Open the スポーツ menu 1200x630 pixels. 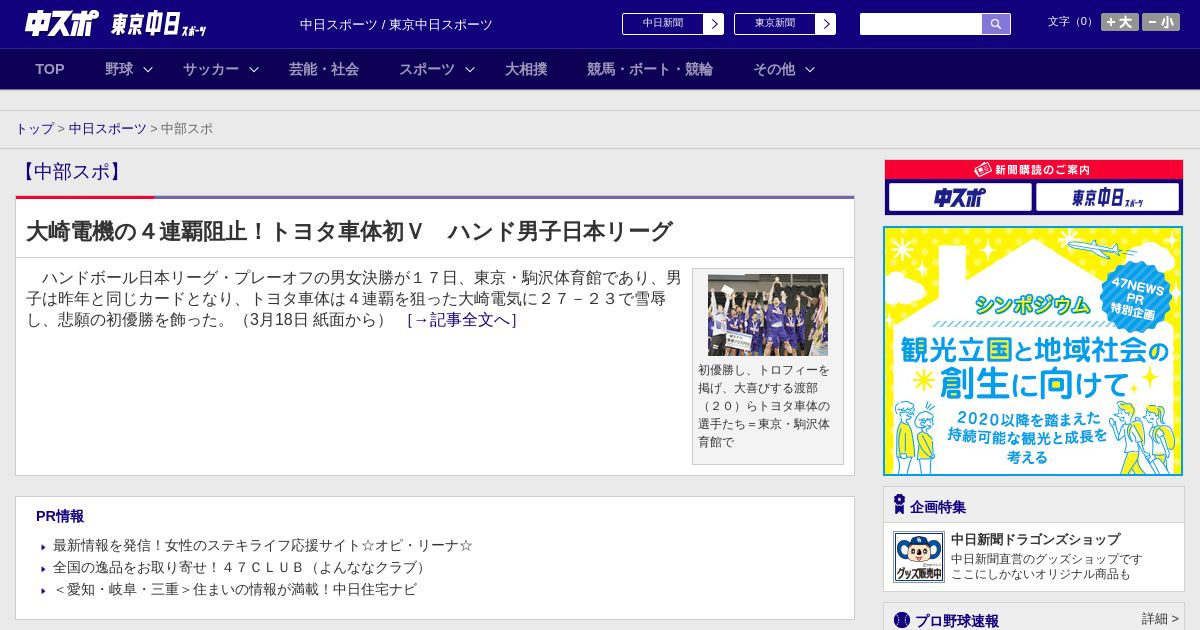[427, 69]
